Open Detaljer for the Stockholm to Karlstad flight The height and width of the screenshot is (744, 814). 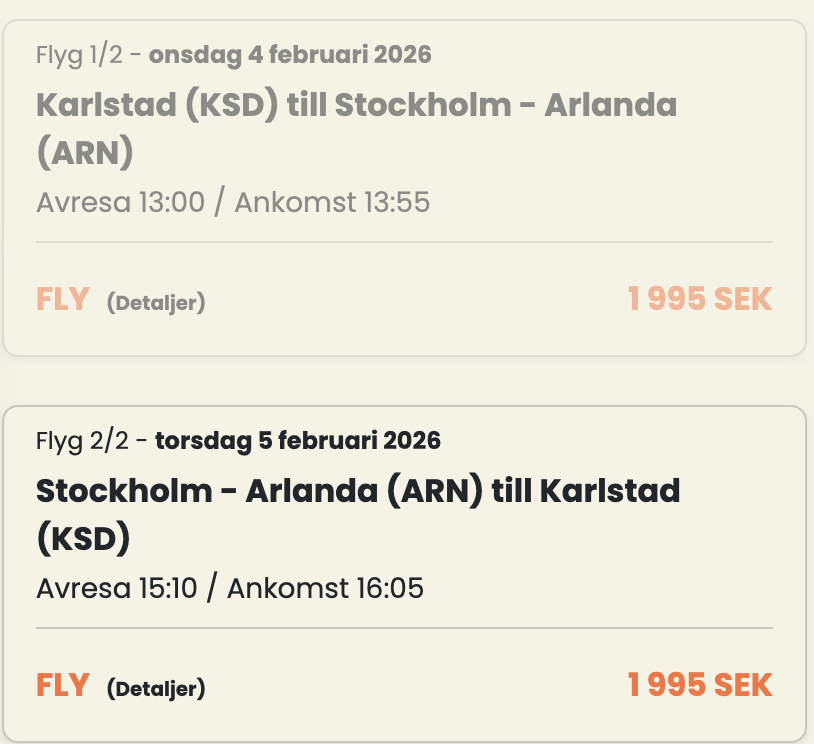tap(156, 688)
